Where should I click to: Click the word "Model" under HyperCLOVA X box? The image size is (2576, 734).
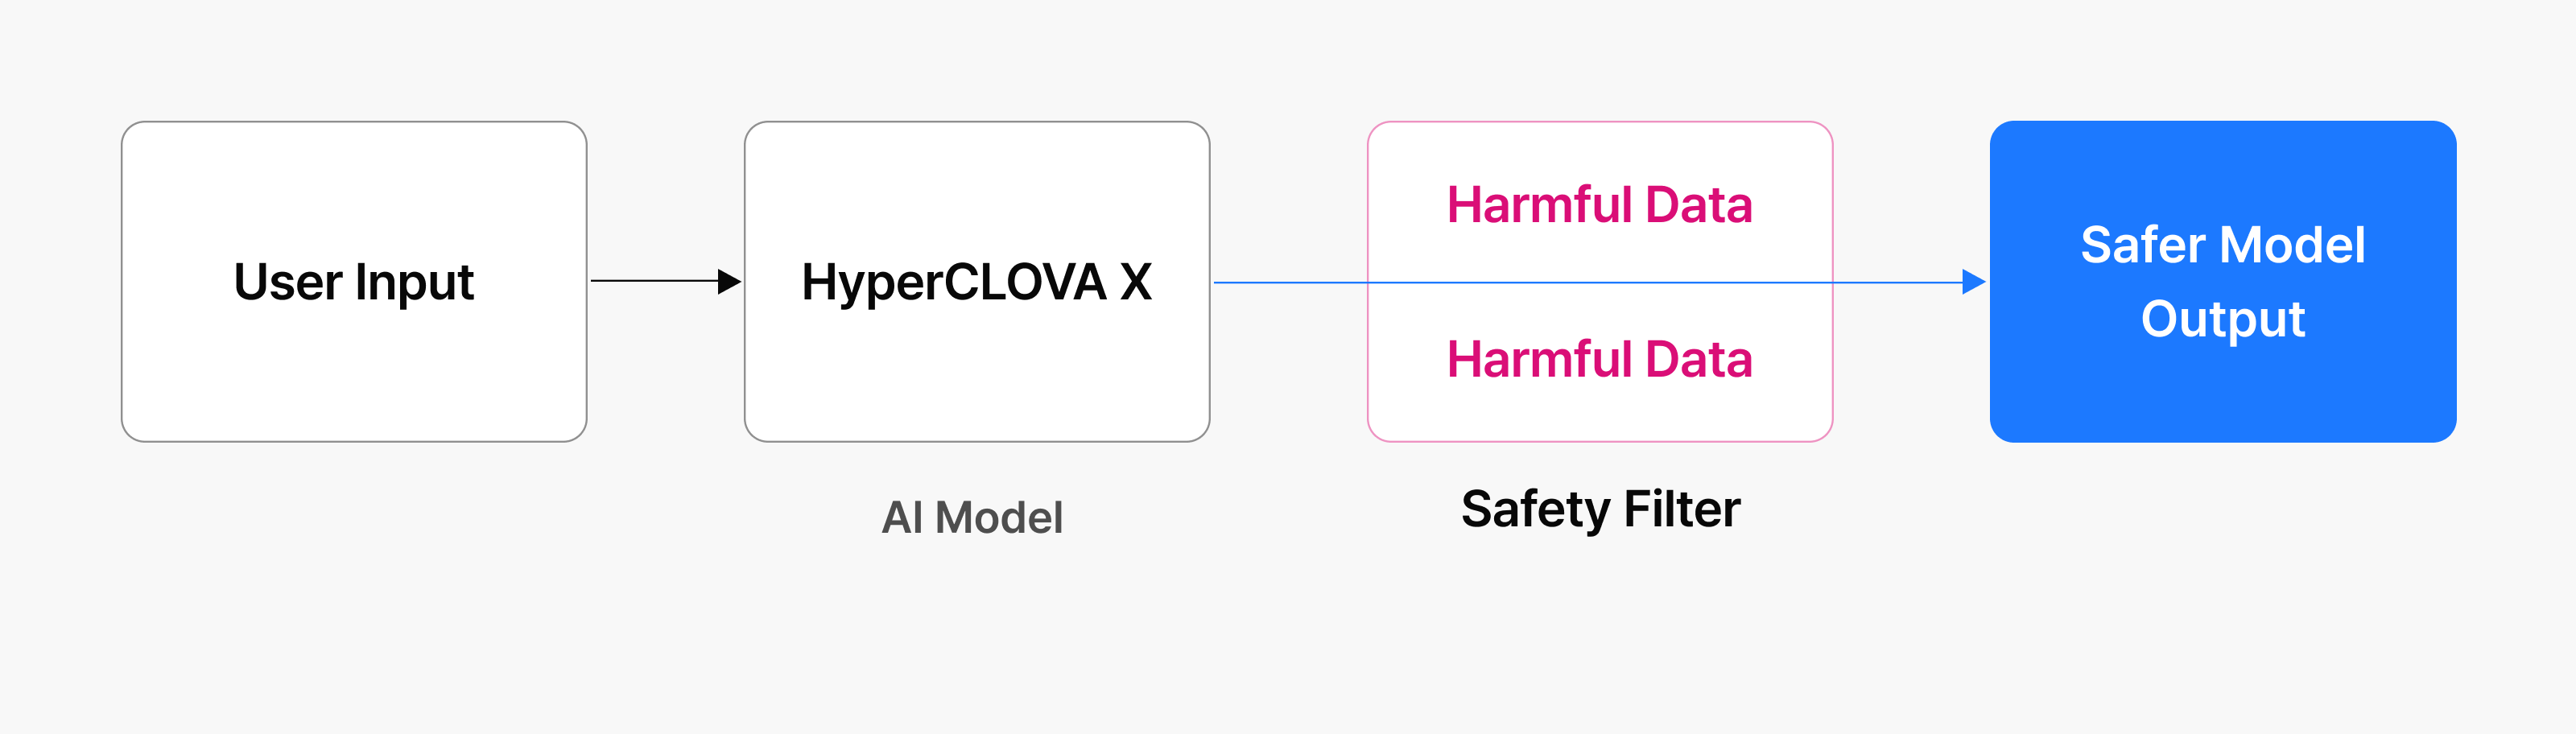pyautogui.click(x=999, y=518)
